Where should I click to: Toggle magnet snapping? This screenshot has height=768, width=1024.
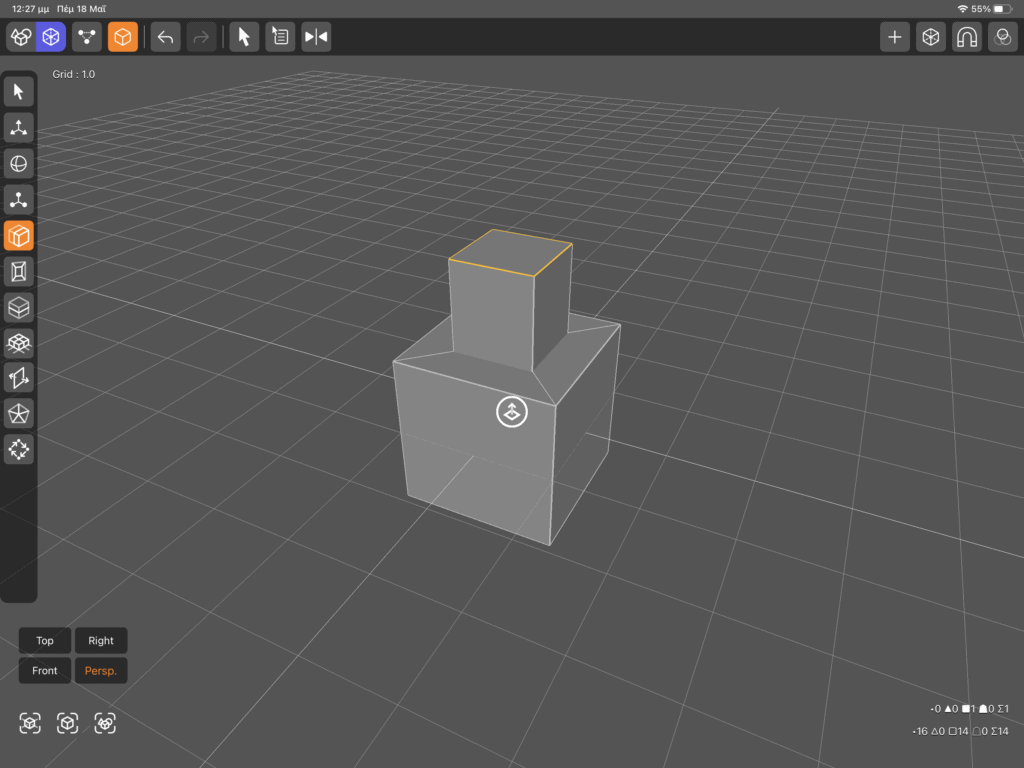(x=967, y=37)
